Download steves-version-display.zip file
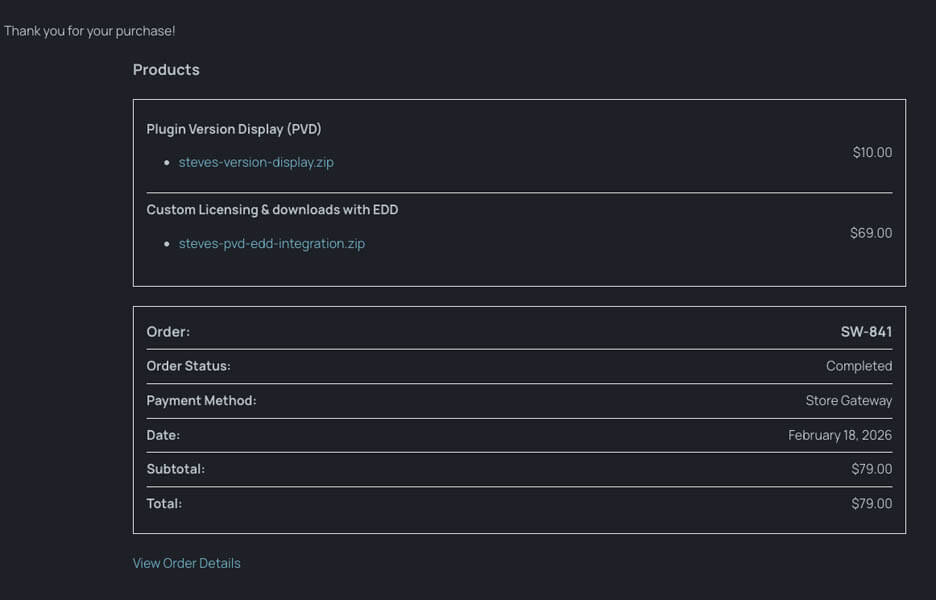Image resolution: width=936 pixels, height=600 pixels. (x=256, y=162)
